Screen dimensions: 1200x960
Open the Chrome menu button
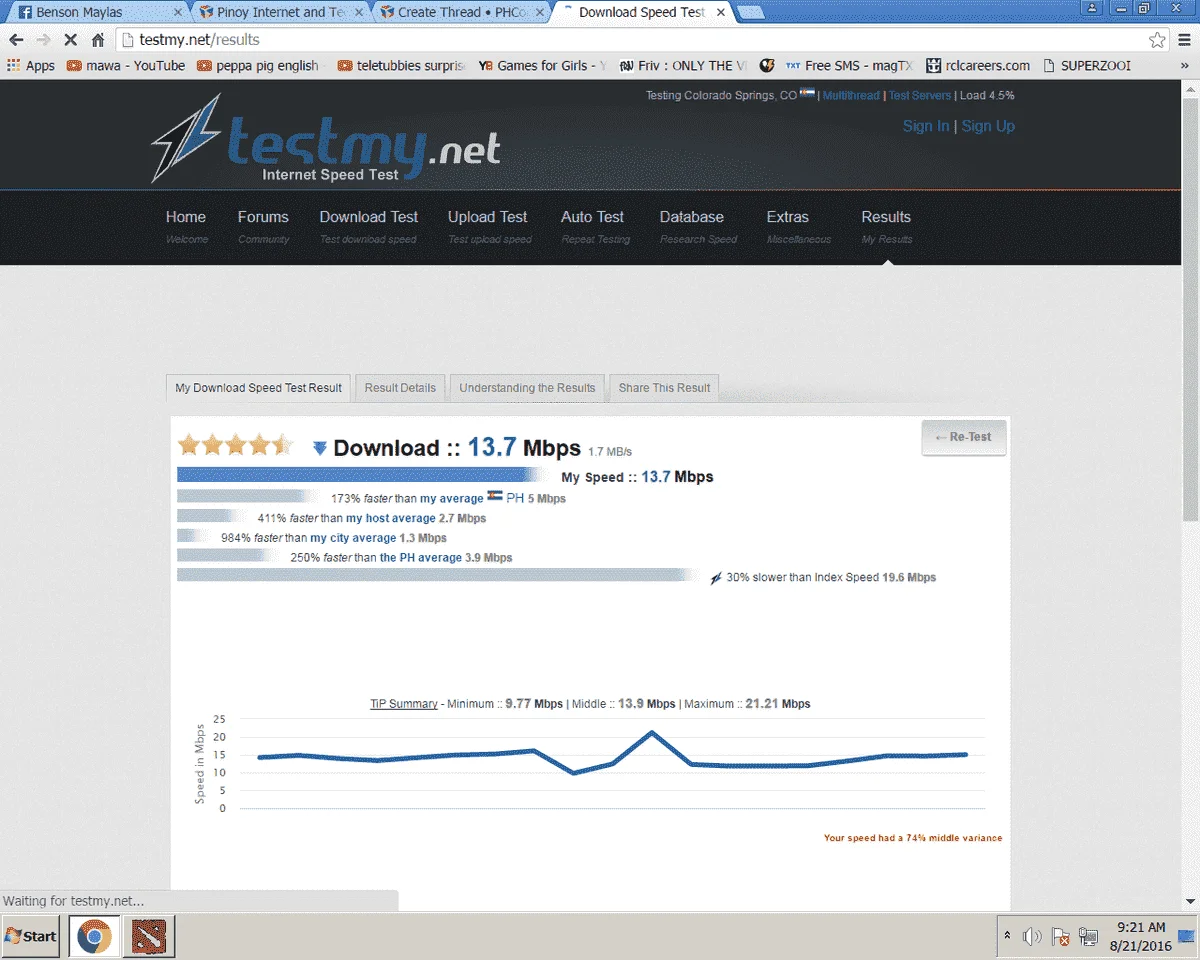1185,40
